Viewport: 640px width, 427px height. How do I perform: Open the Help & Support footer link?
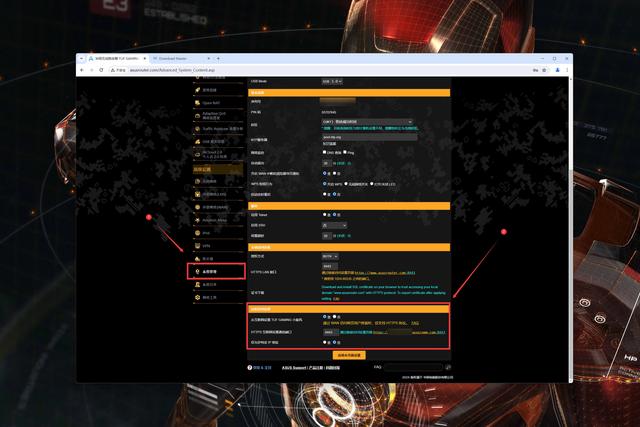click(x=262, y=368)
